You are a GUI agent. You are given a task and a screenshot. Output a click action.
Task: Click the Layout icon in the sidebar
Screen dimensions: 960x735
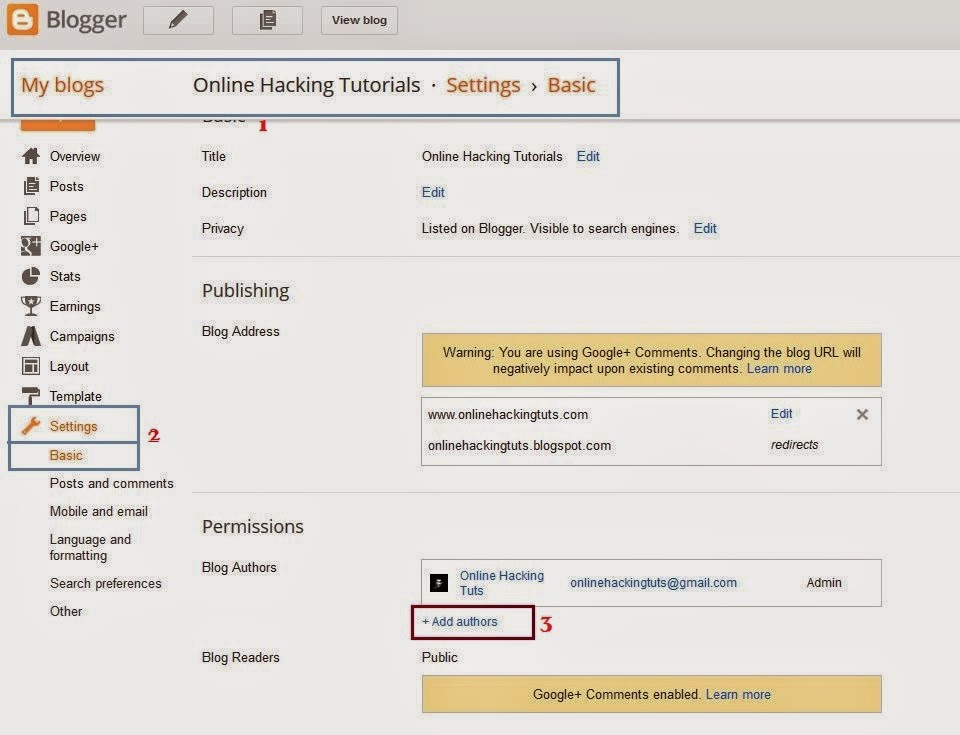click(x=31, y=366)
